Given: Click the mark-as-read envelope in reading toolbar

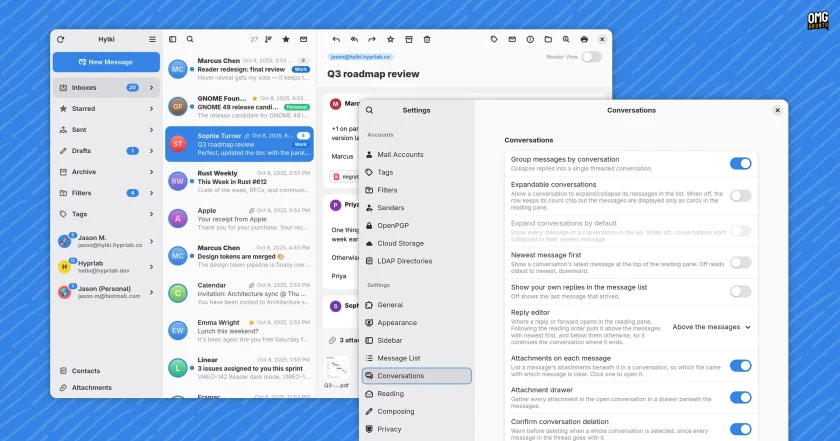Looking at the screenshot, I should (x=512, y=39).
